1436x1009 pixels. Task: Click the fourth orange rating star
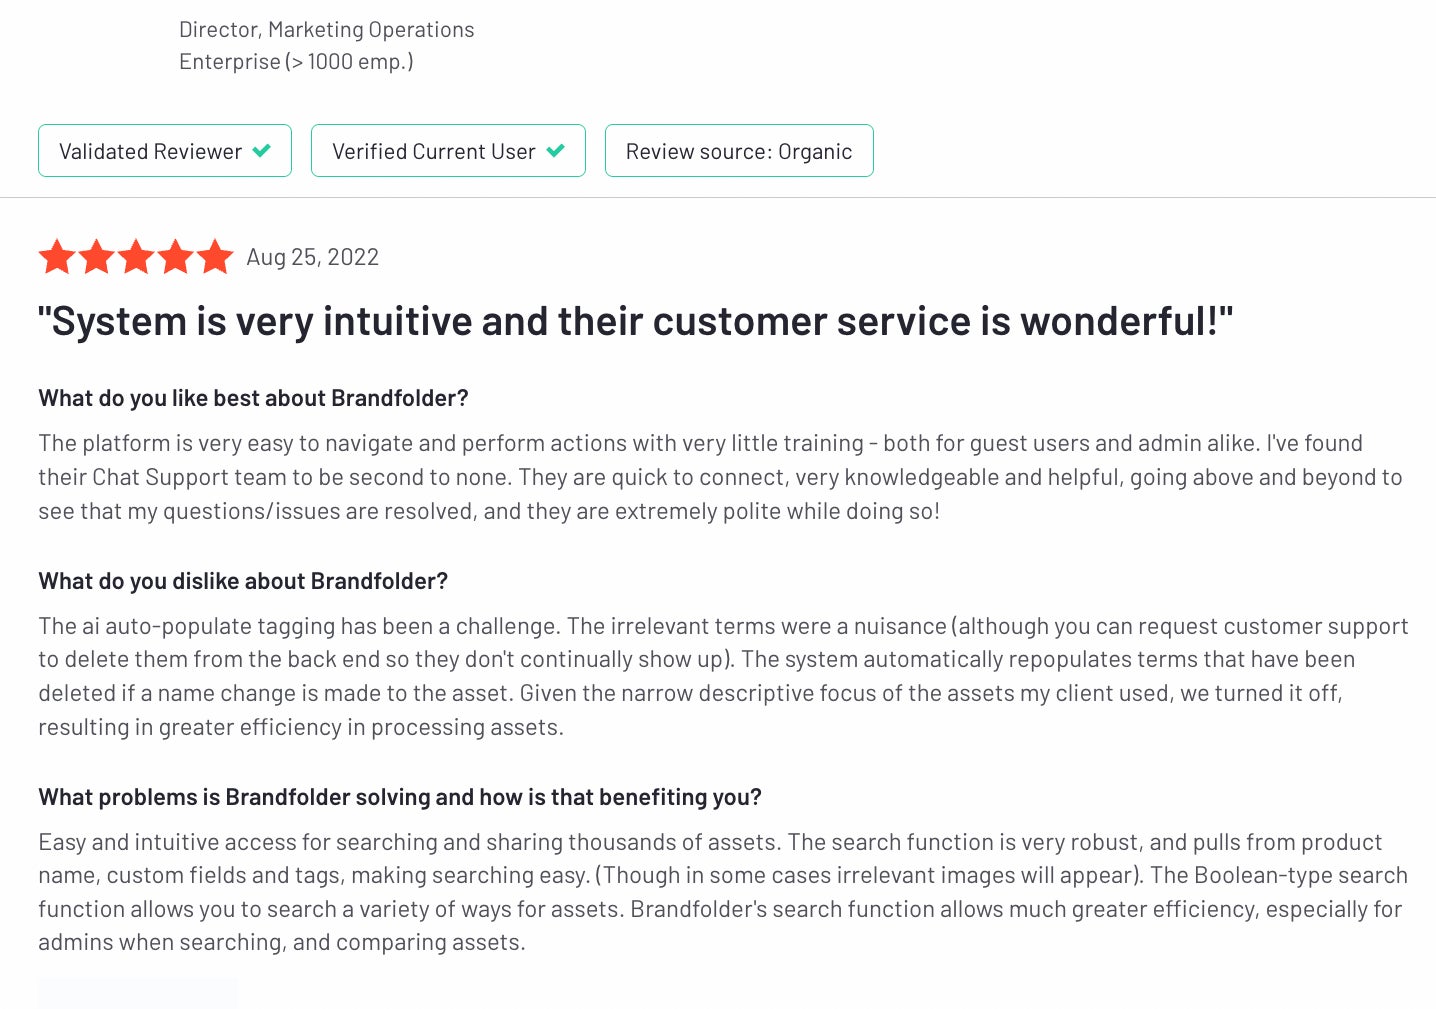(x=175, y=257)
